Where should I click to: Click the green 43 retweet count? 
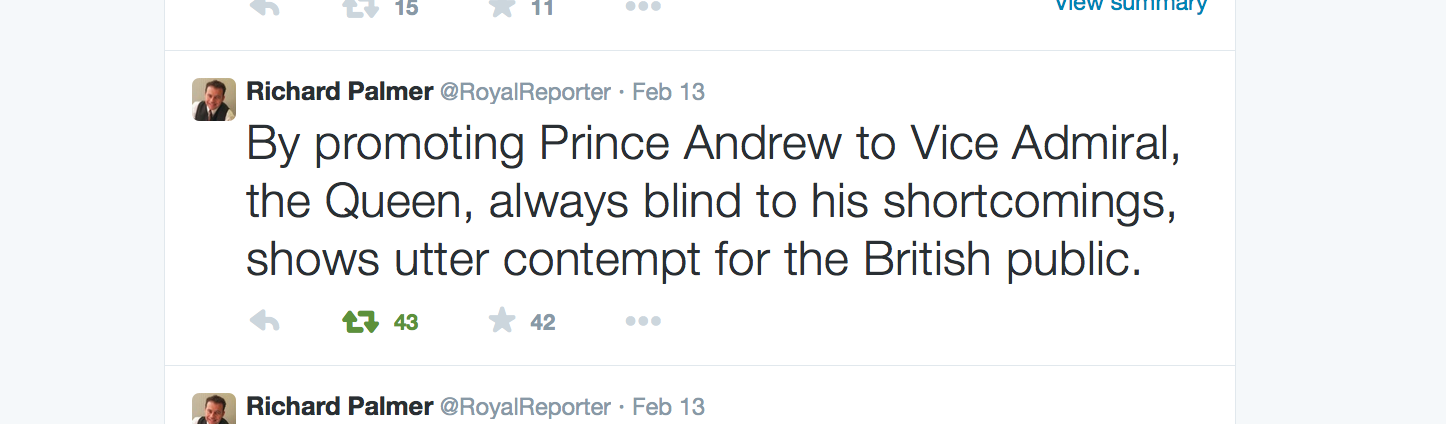pyautogui.click(x=406, y=322)
